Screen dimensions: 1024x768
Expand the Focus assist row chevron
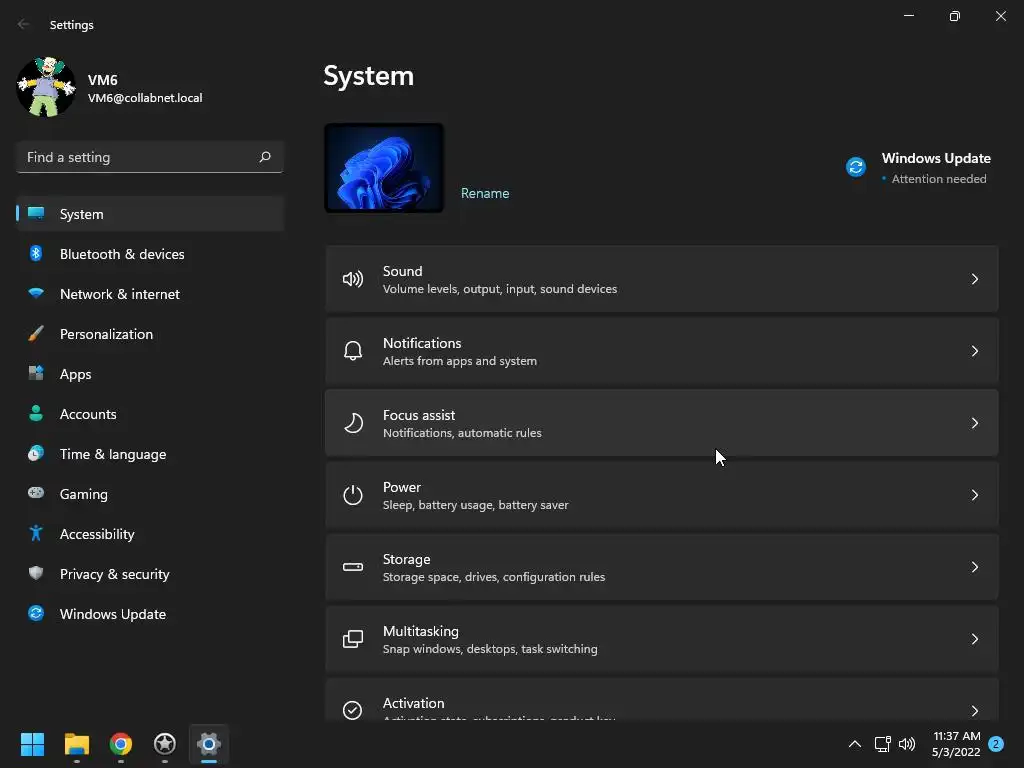click(x=974, y=423)
